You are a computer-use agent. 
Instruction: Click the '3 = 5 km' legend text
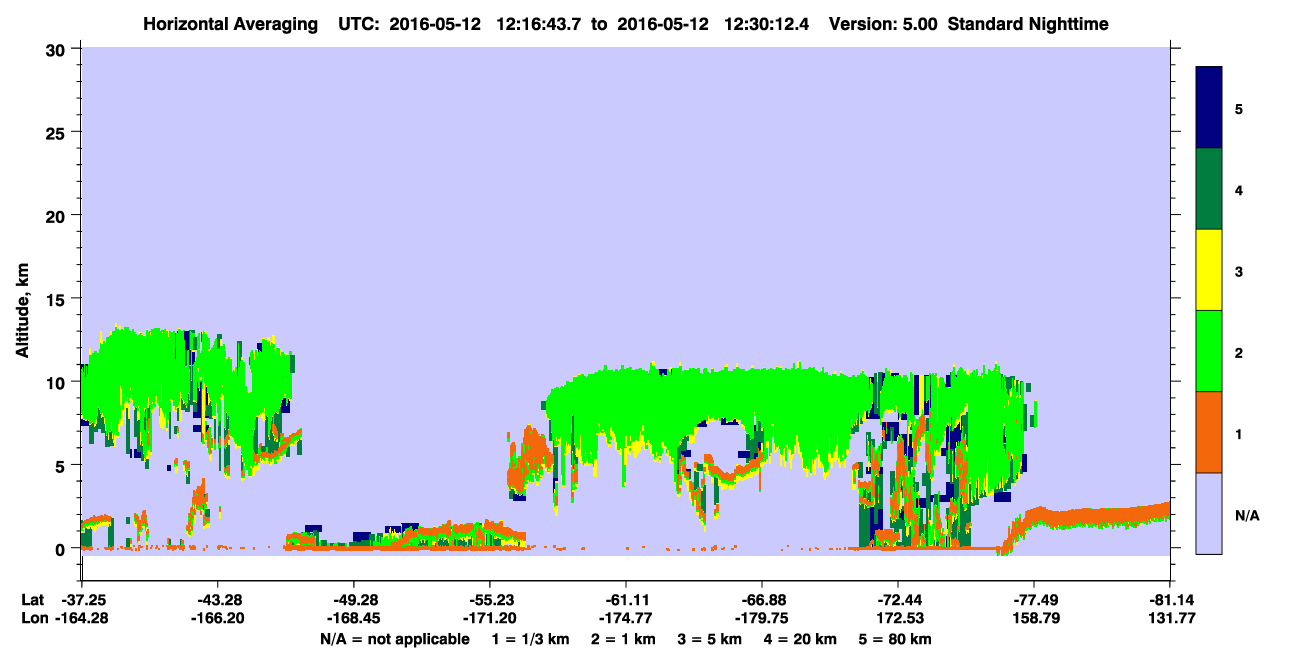(711, 639)
